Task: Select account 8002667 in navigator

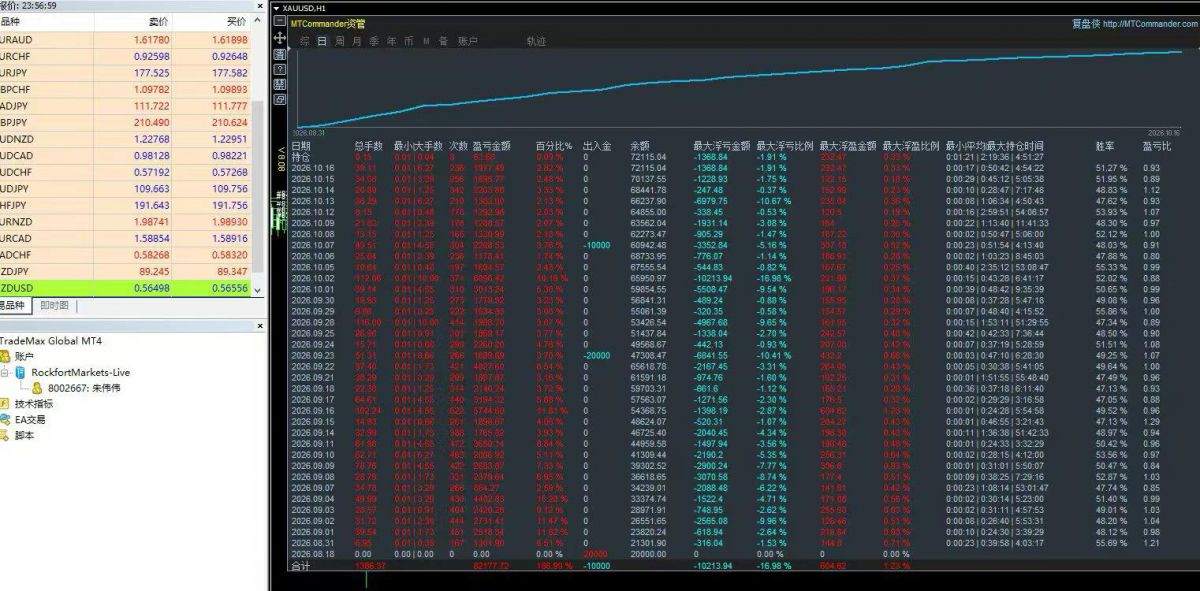Action: tap(85, 387)
